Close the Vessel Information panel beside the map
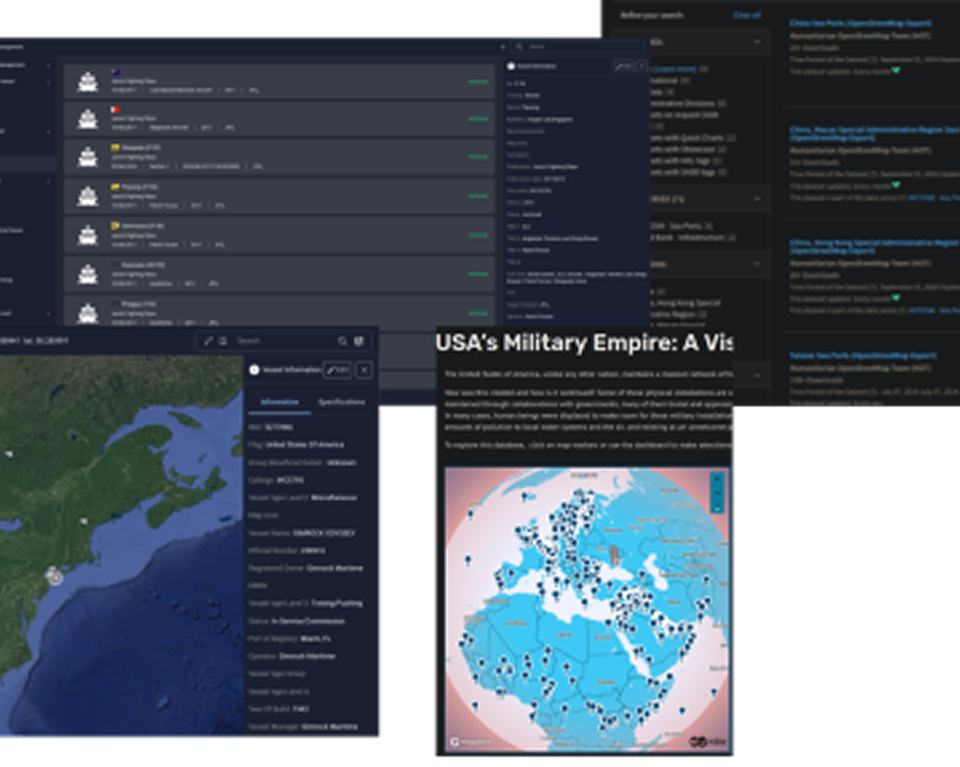The width and height of the screenshot is (960, 767). pyautogui.click(x=364, y=370)
